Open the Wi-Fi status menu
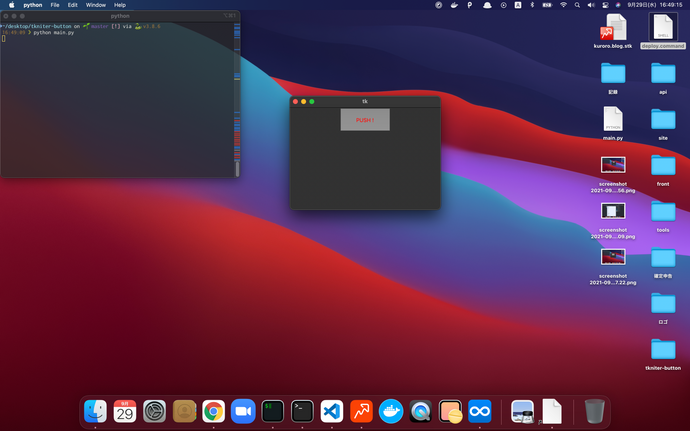This screenshot has height=431, width=690. point(563,5)
